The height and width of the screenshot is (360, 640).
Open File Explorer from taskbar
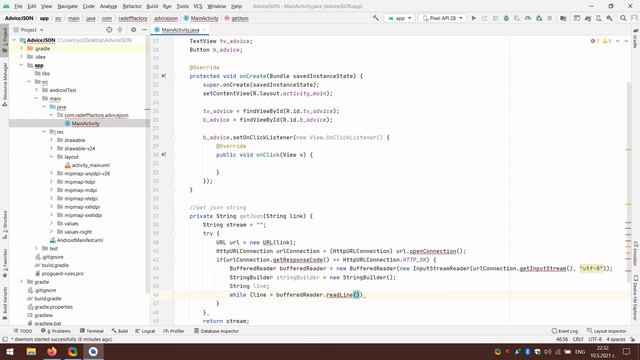pyautogui.click(x=31, y=351)
